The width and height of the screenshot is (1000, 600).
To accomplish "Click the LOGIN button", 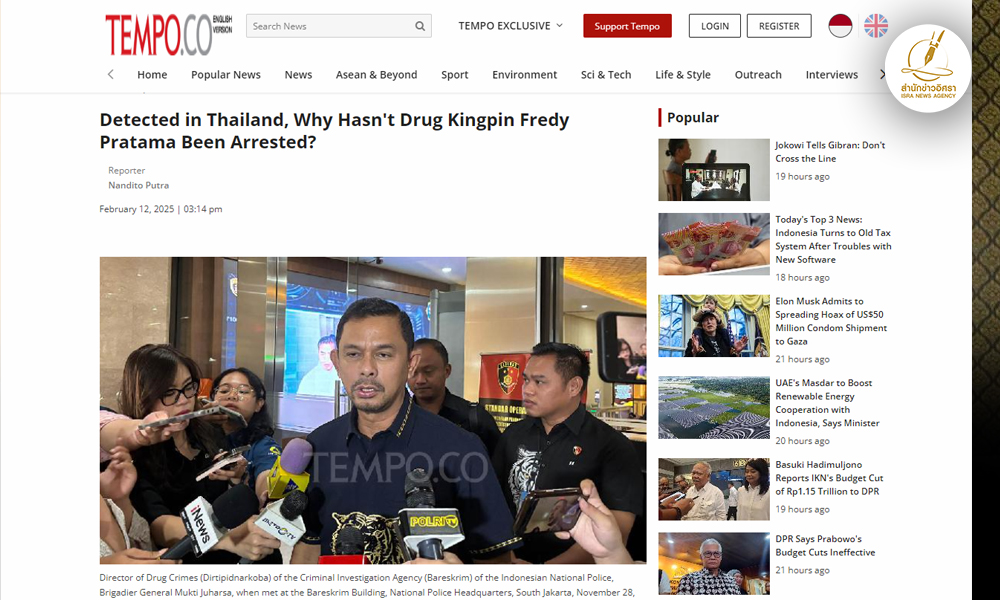I will coord(715,26).
